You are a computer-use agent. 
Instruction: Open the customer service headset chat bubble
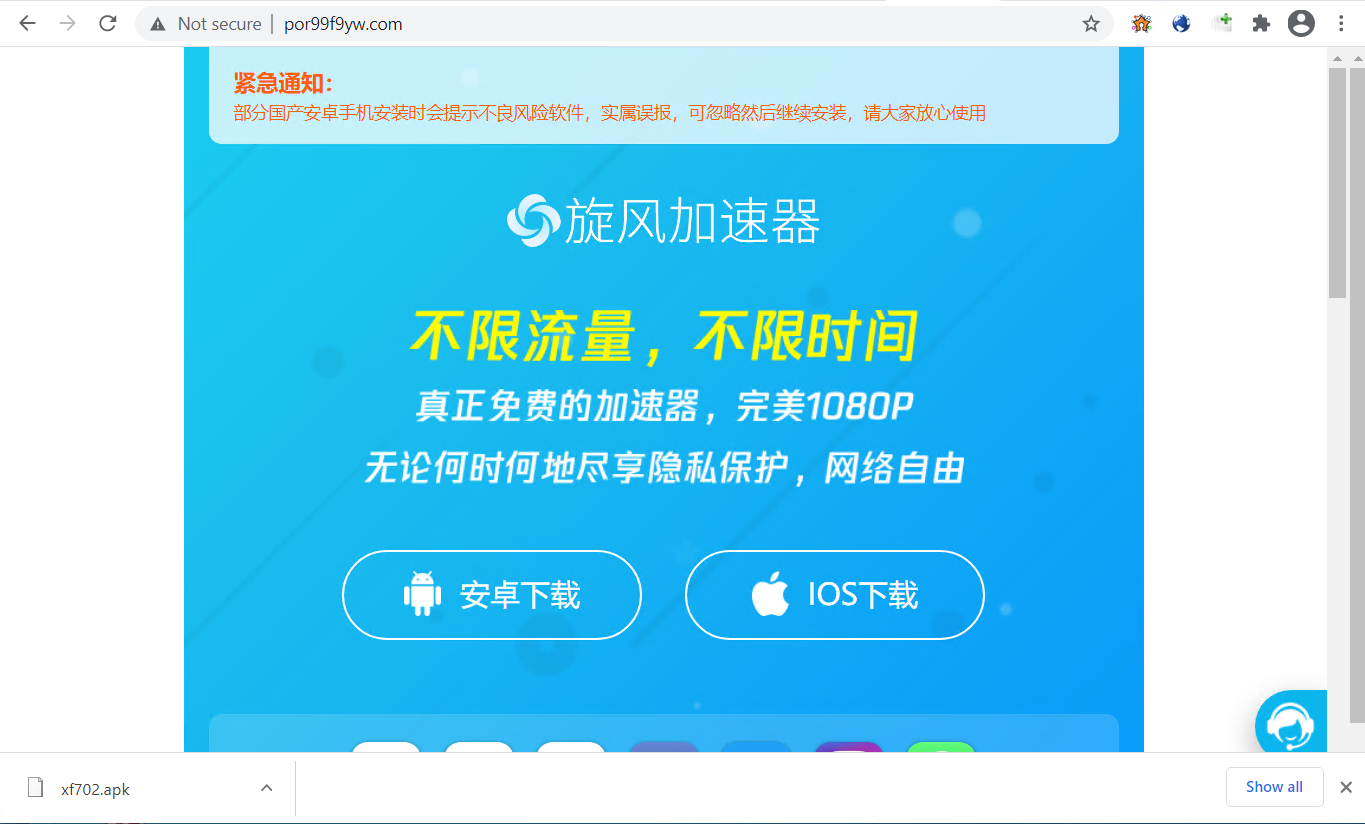(x=1290, y=723)
